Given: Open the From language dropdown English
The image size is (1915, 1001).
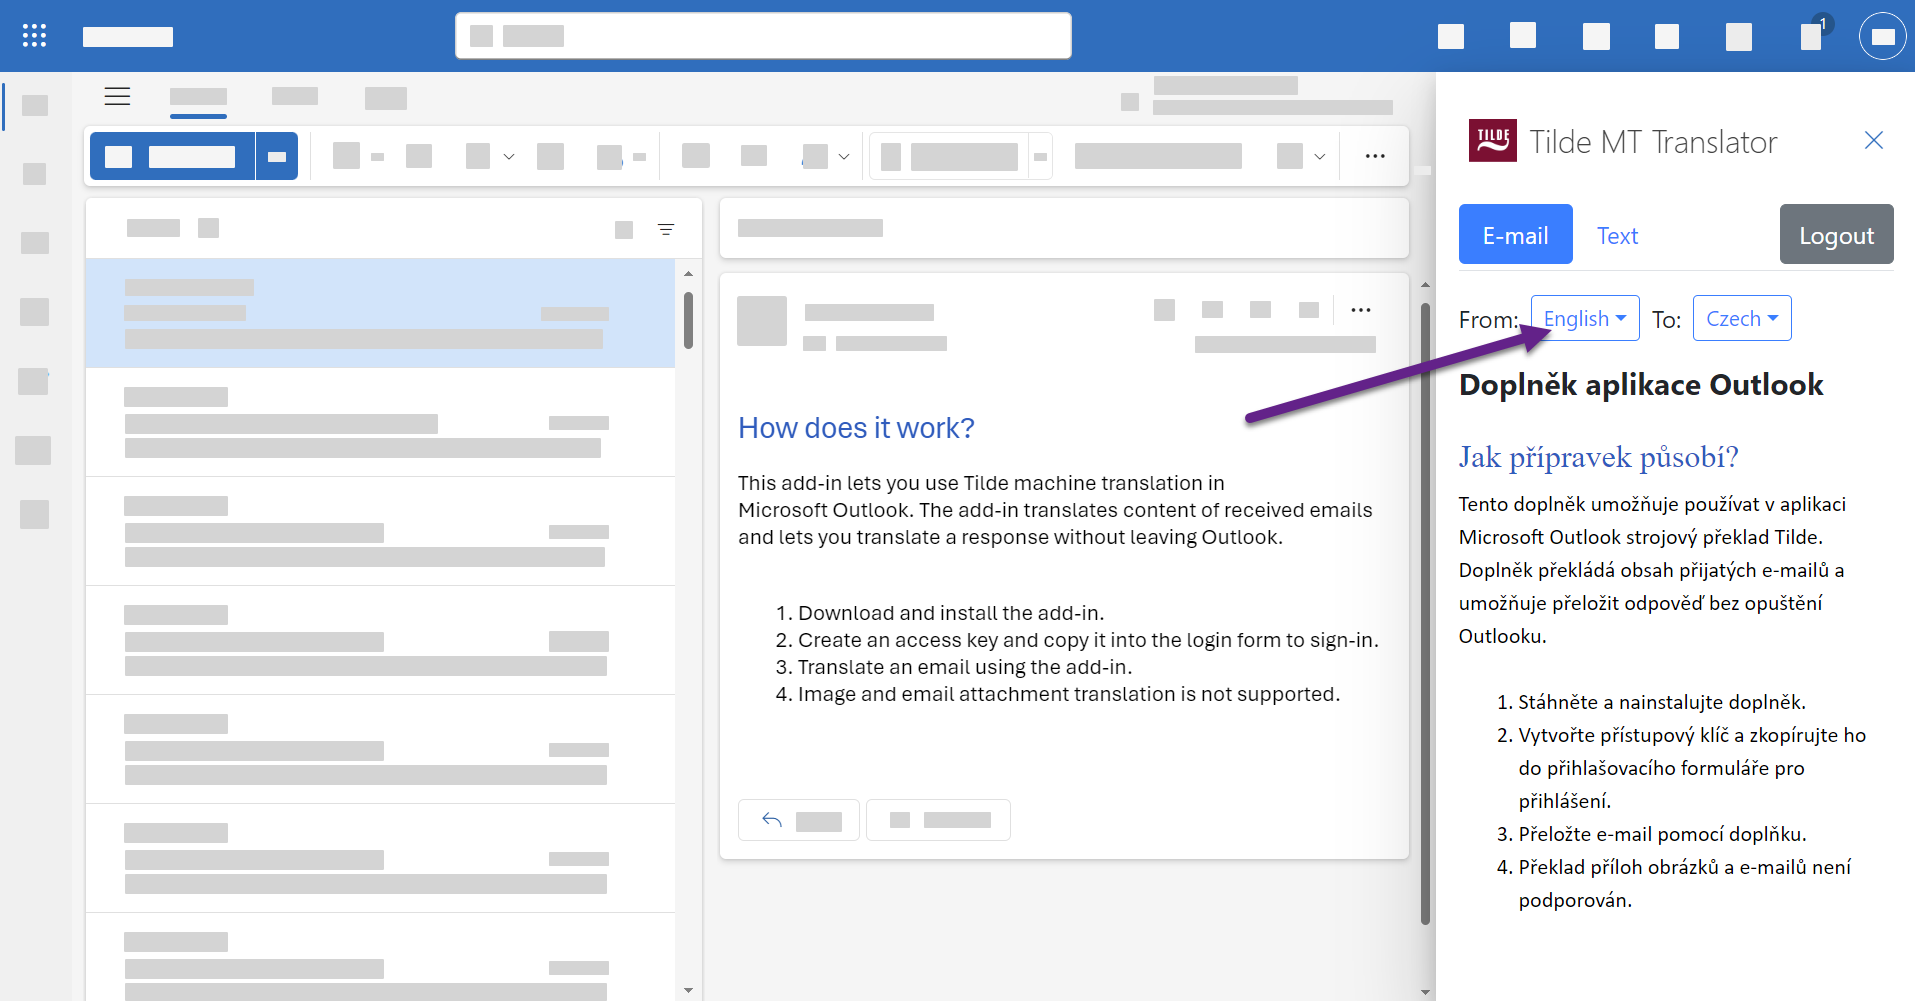Looking at the screenshot, I should coord(1585,318).
